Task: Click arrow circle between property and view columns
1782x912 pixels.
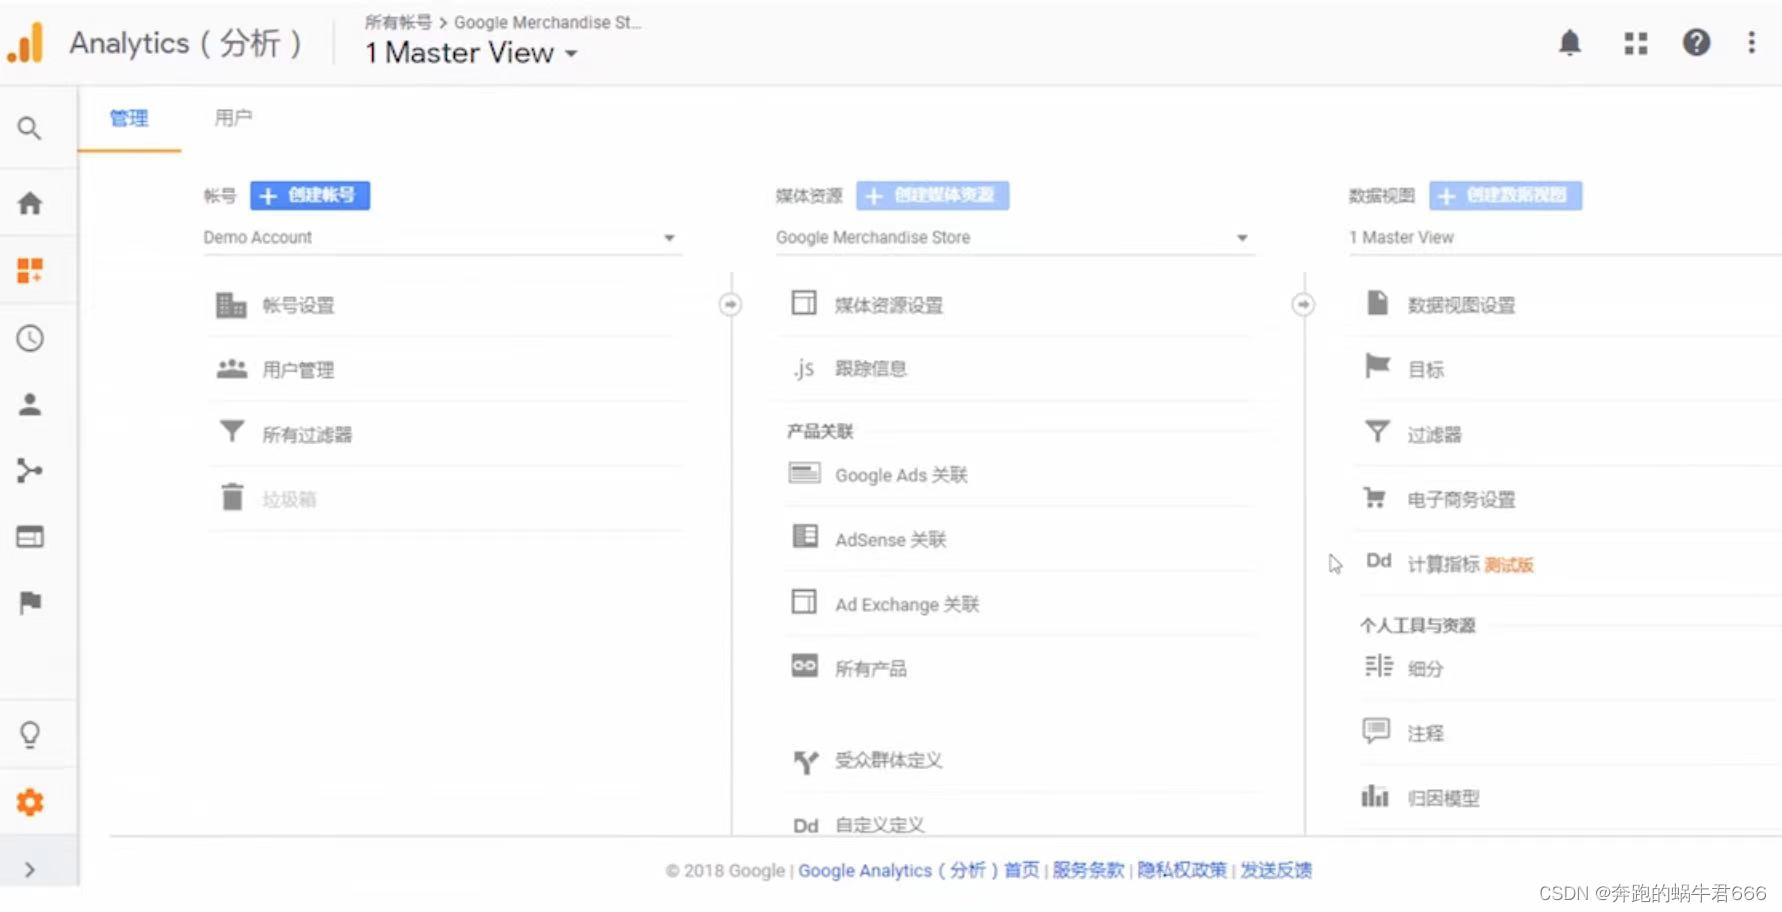Action: pos(1303,304)
